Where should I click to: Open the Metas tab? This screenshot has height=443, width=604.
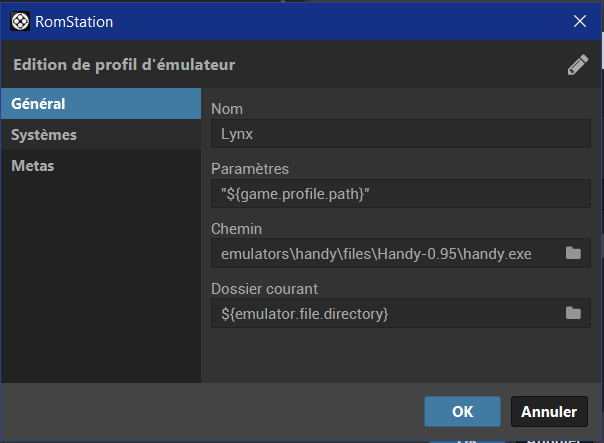[101, 166]
